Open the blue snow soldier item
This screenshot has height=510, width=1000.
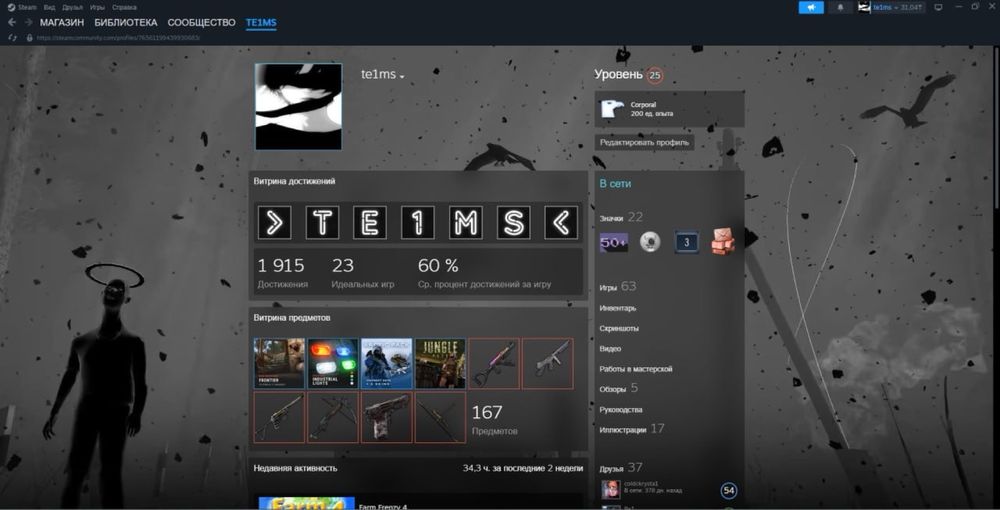click(386, 363)
